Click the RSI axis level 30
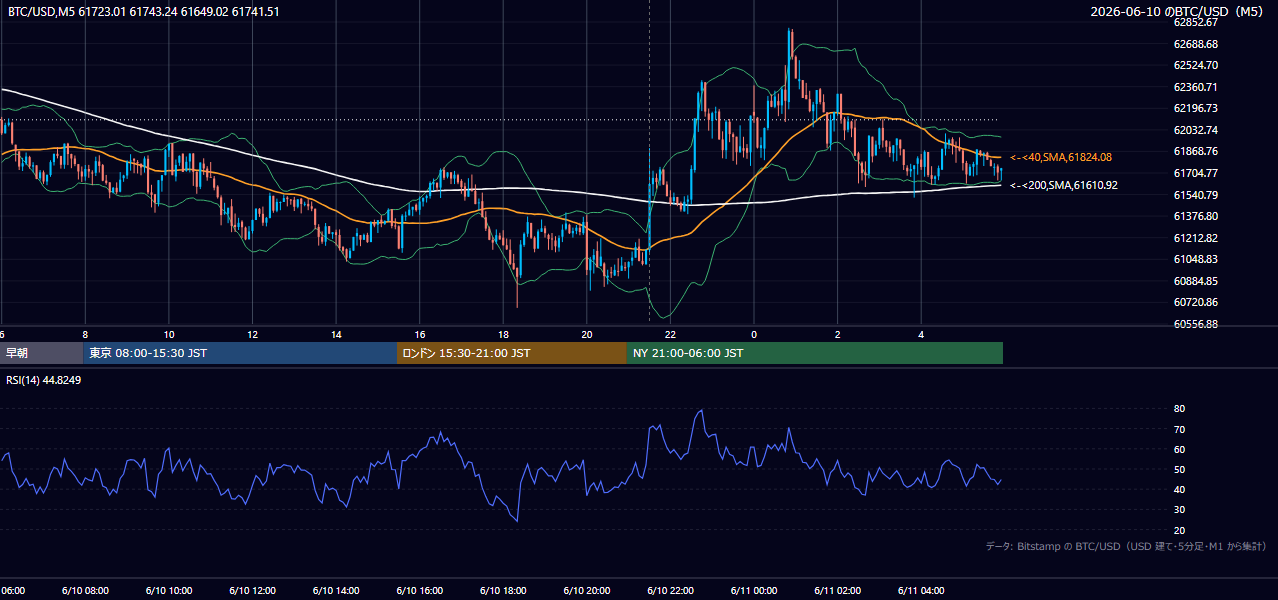Image resolution: width=1278 pixels, height=600 pixels. tap(1179, 510)
